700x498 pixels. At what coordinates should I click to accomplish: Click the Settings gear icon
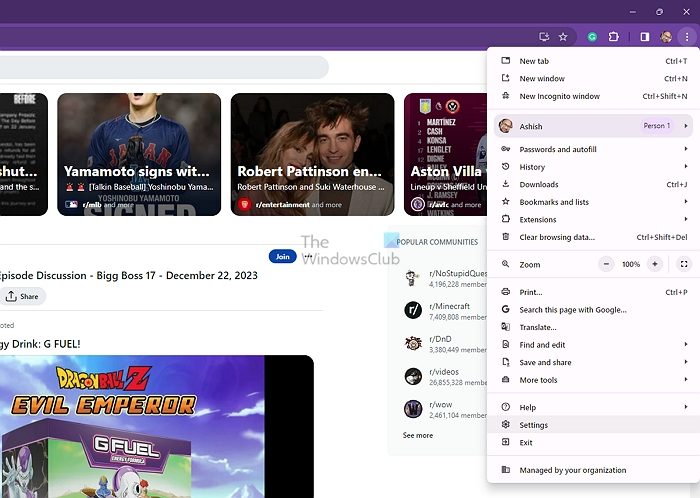tap(505, 424)
